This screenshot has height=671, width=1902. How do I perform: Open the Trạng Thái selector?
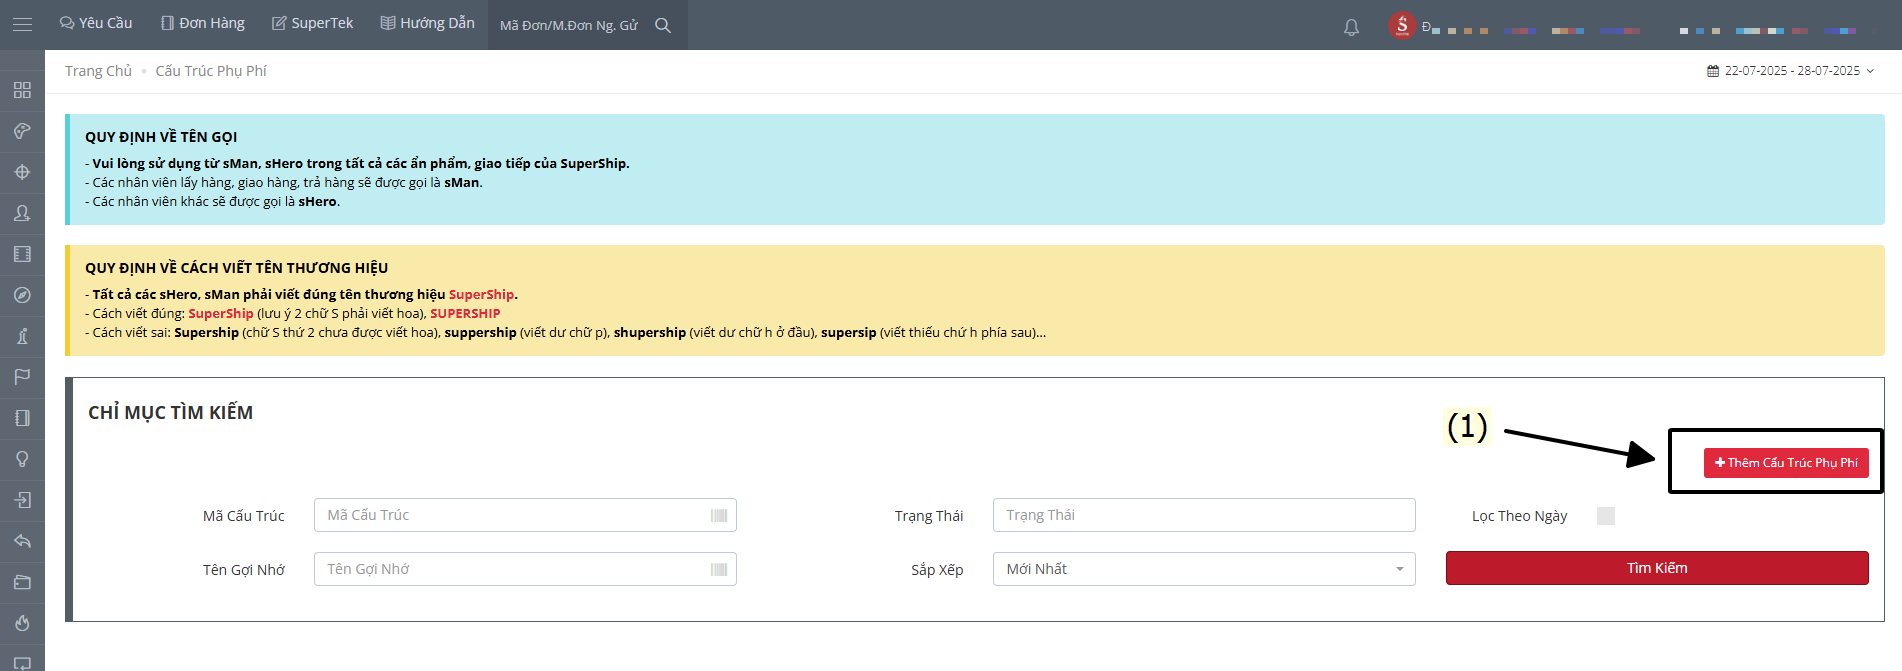click(x=1204, y=515)
